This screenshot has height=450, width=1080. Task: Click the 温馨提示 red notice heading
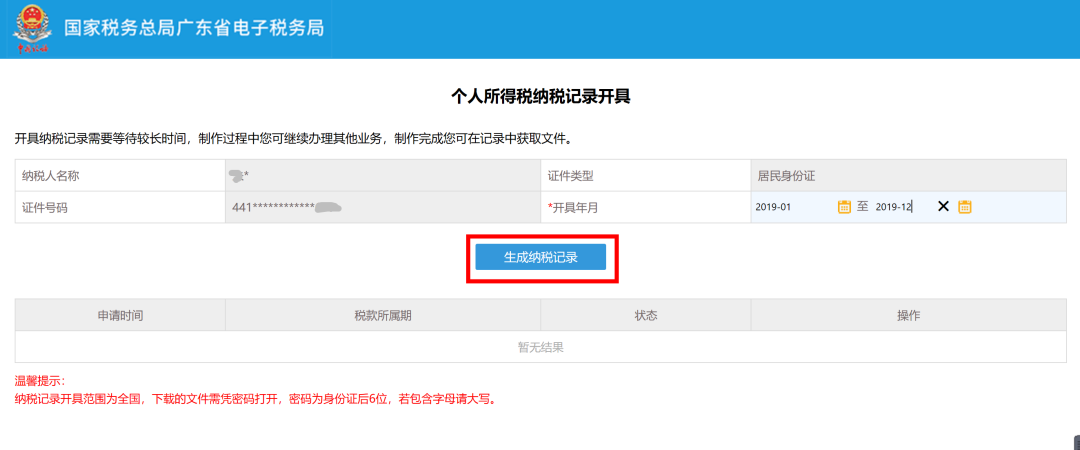click(x=40, y=381)
